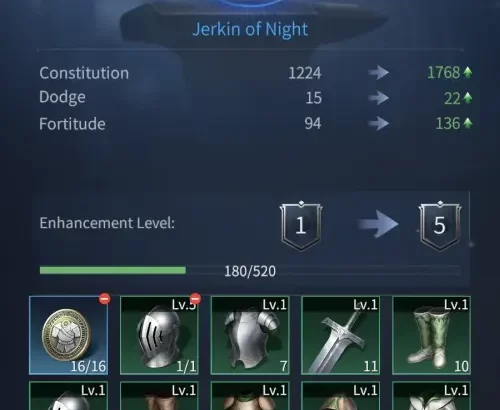Select the second-row first Lv.1 helmet item
Screen dimensions: 500x410
pos(68,396)
